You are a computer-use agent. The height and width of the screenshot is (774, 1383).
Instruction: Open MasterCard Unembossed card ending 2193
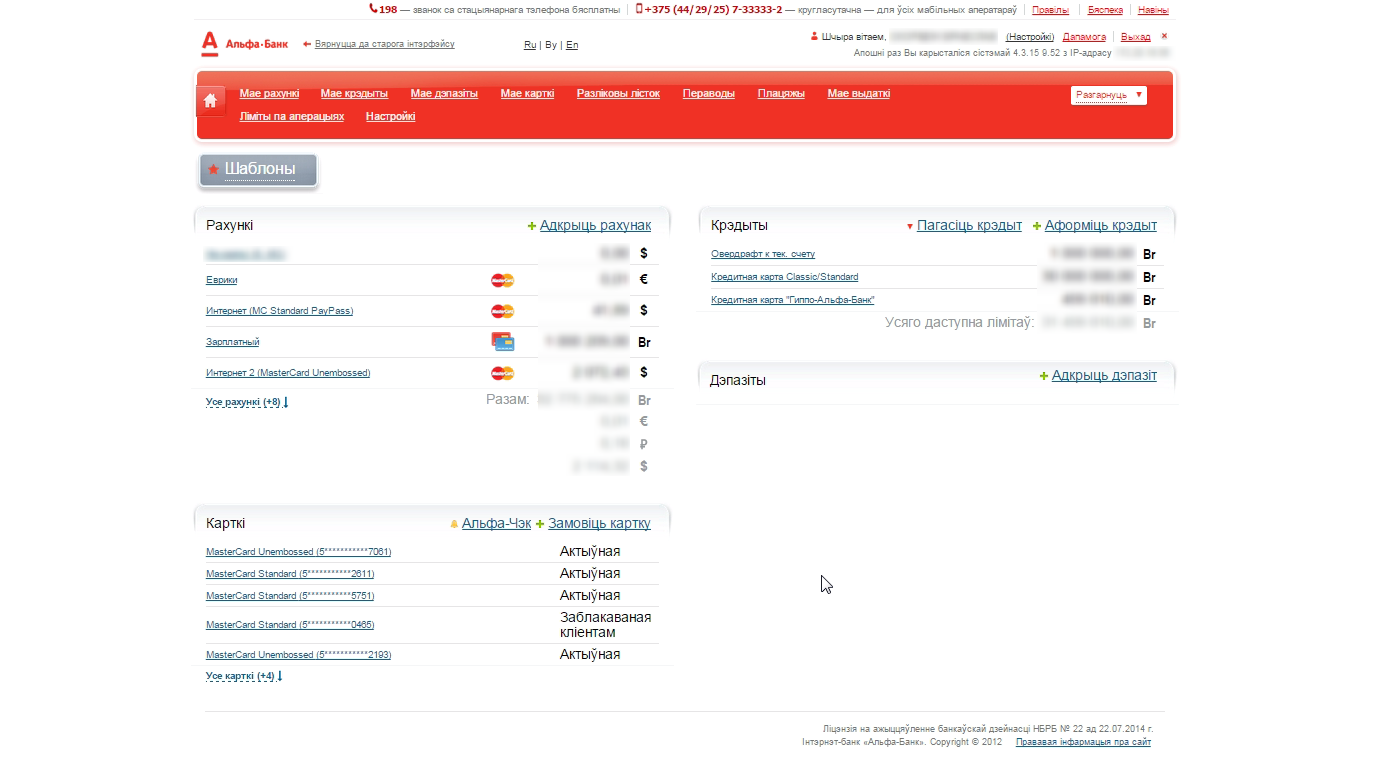tap(299, 655)
